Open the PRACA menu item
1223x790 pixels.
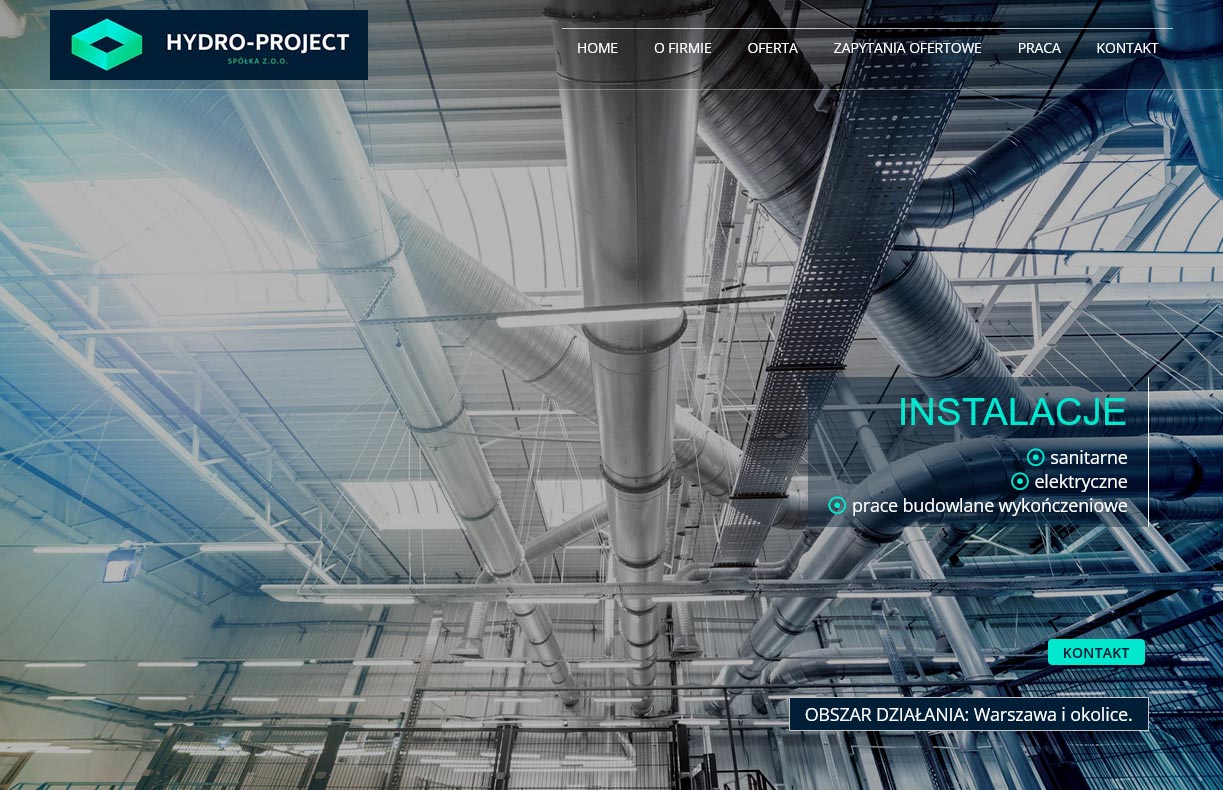[x=1039, y=48]
